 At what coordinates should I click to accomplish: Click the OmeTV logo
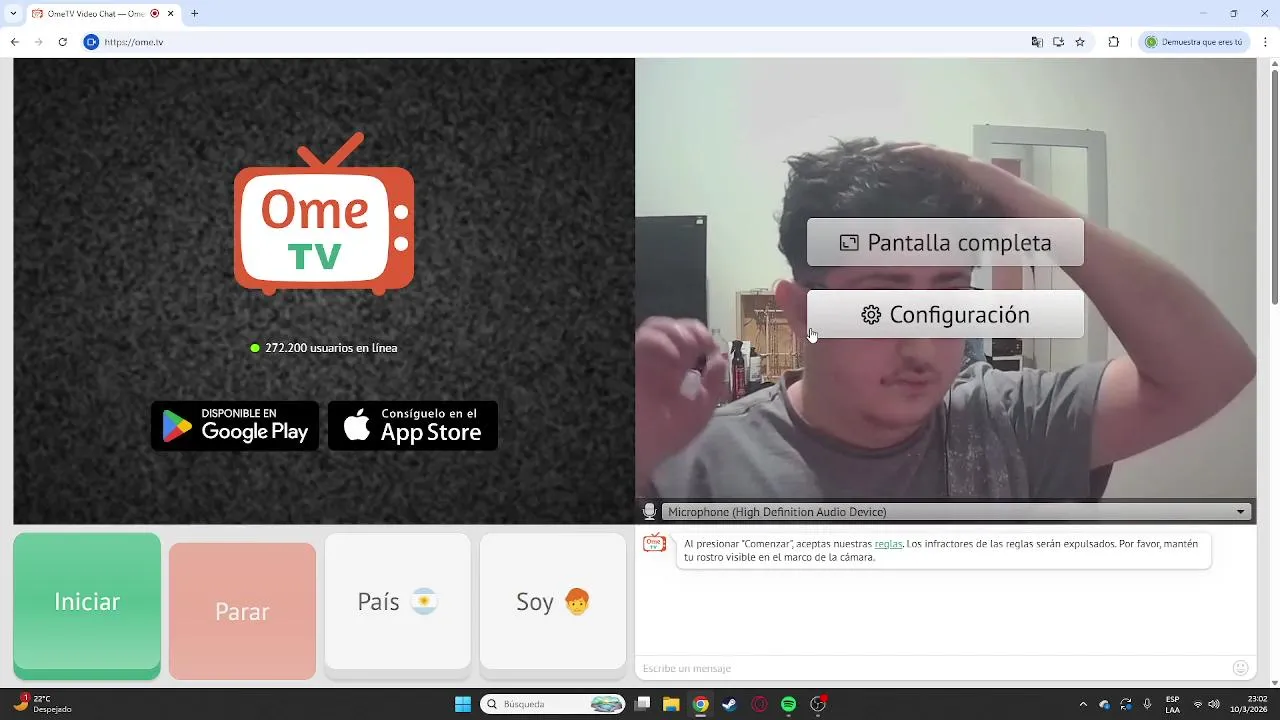click(x=324, y=214)
